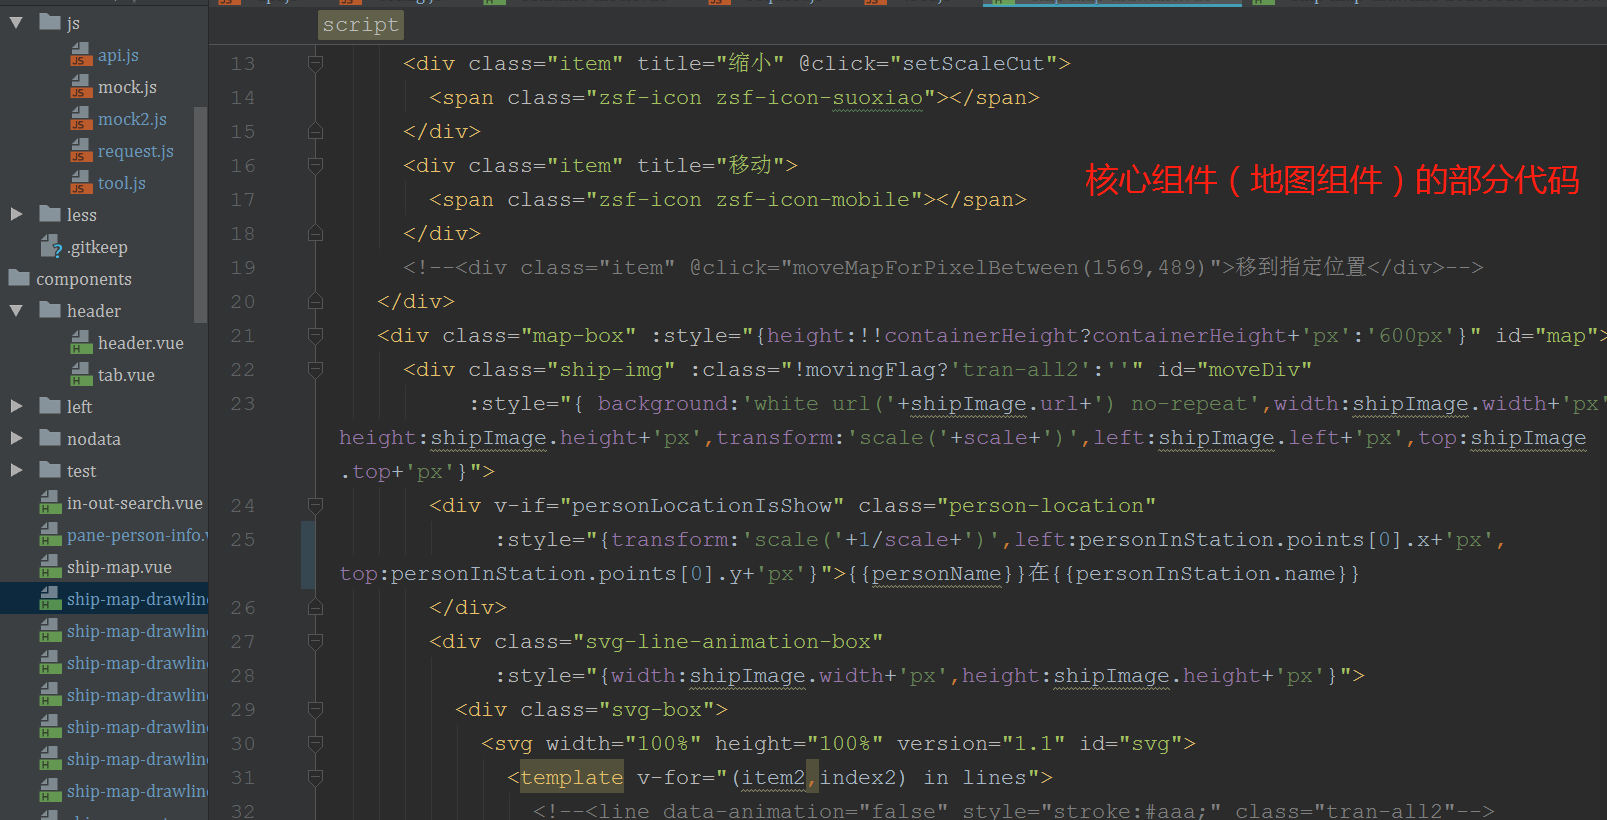Image resolution: width=1607 pixels, height=820 pixels.
Task: Click the project panel vertical scrollbar
Action: (x=200, y=215)
